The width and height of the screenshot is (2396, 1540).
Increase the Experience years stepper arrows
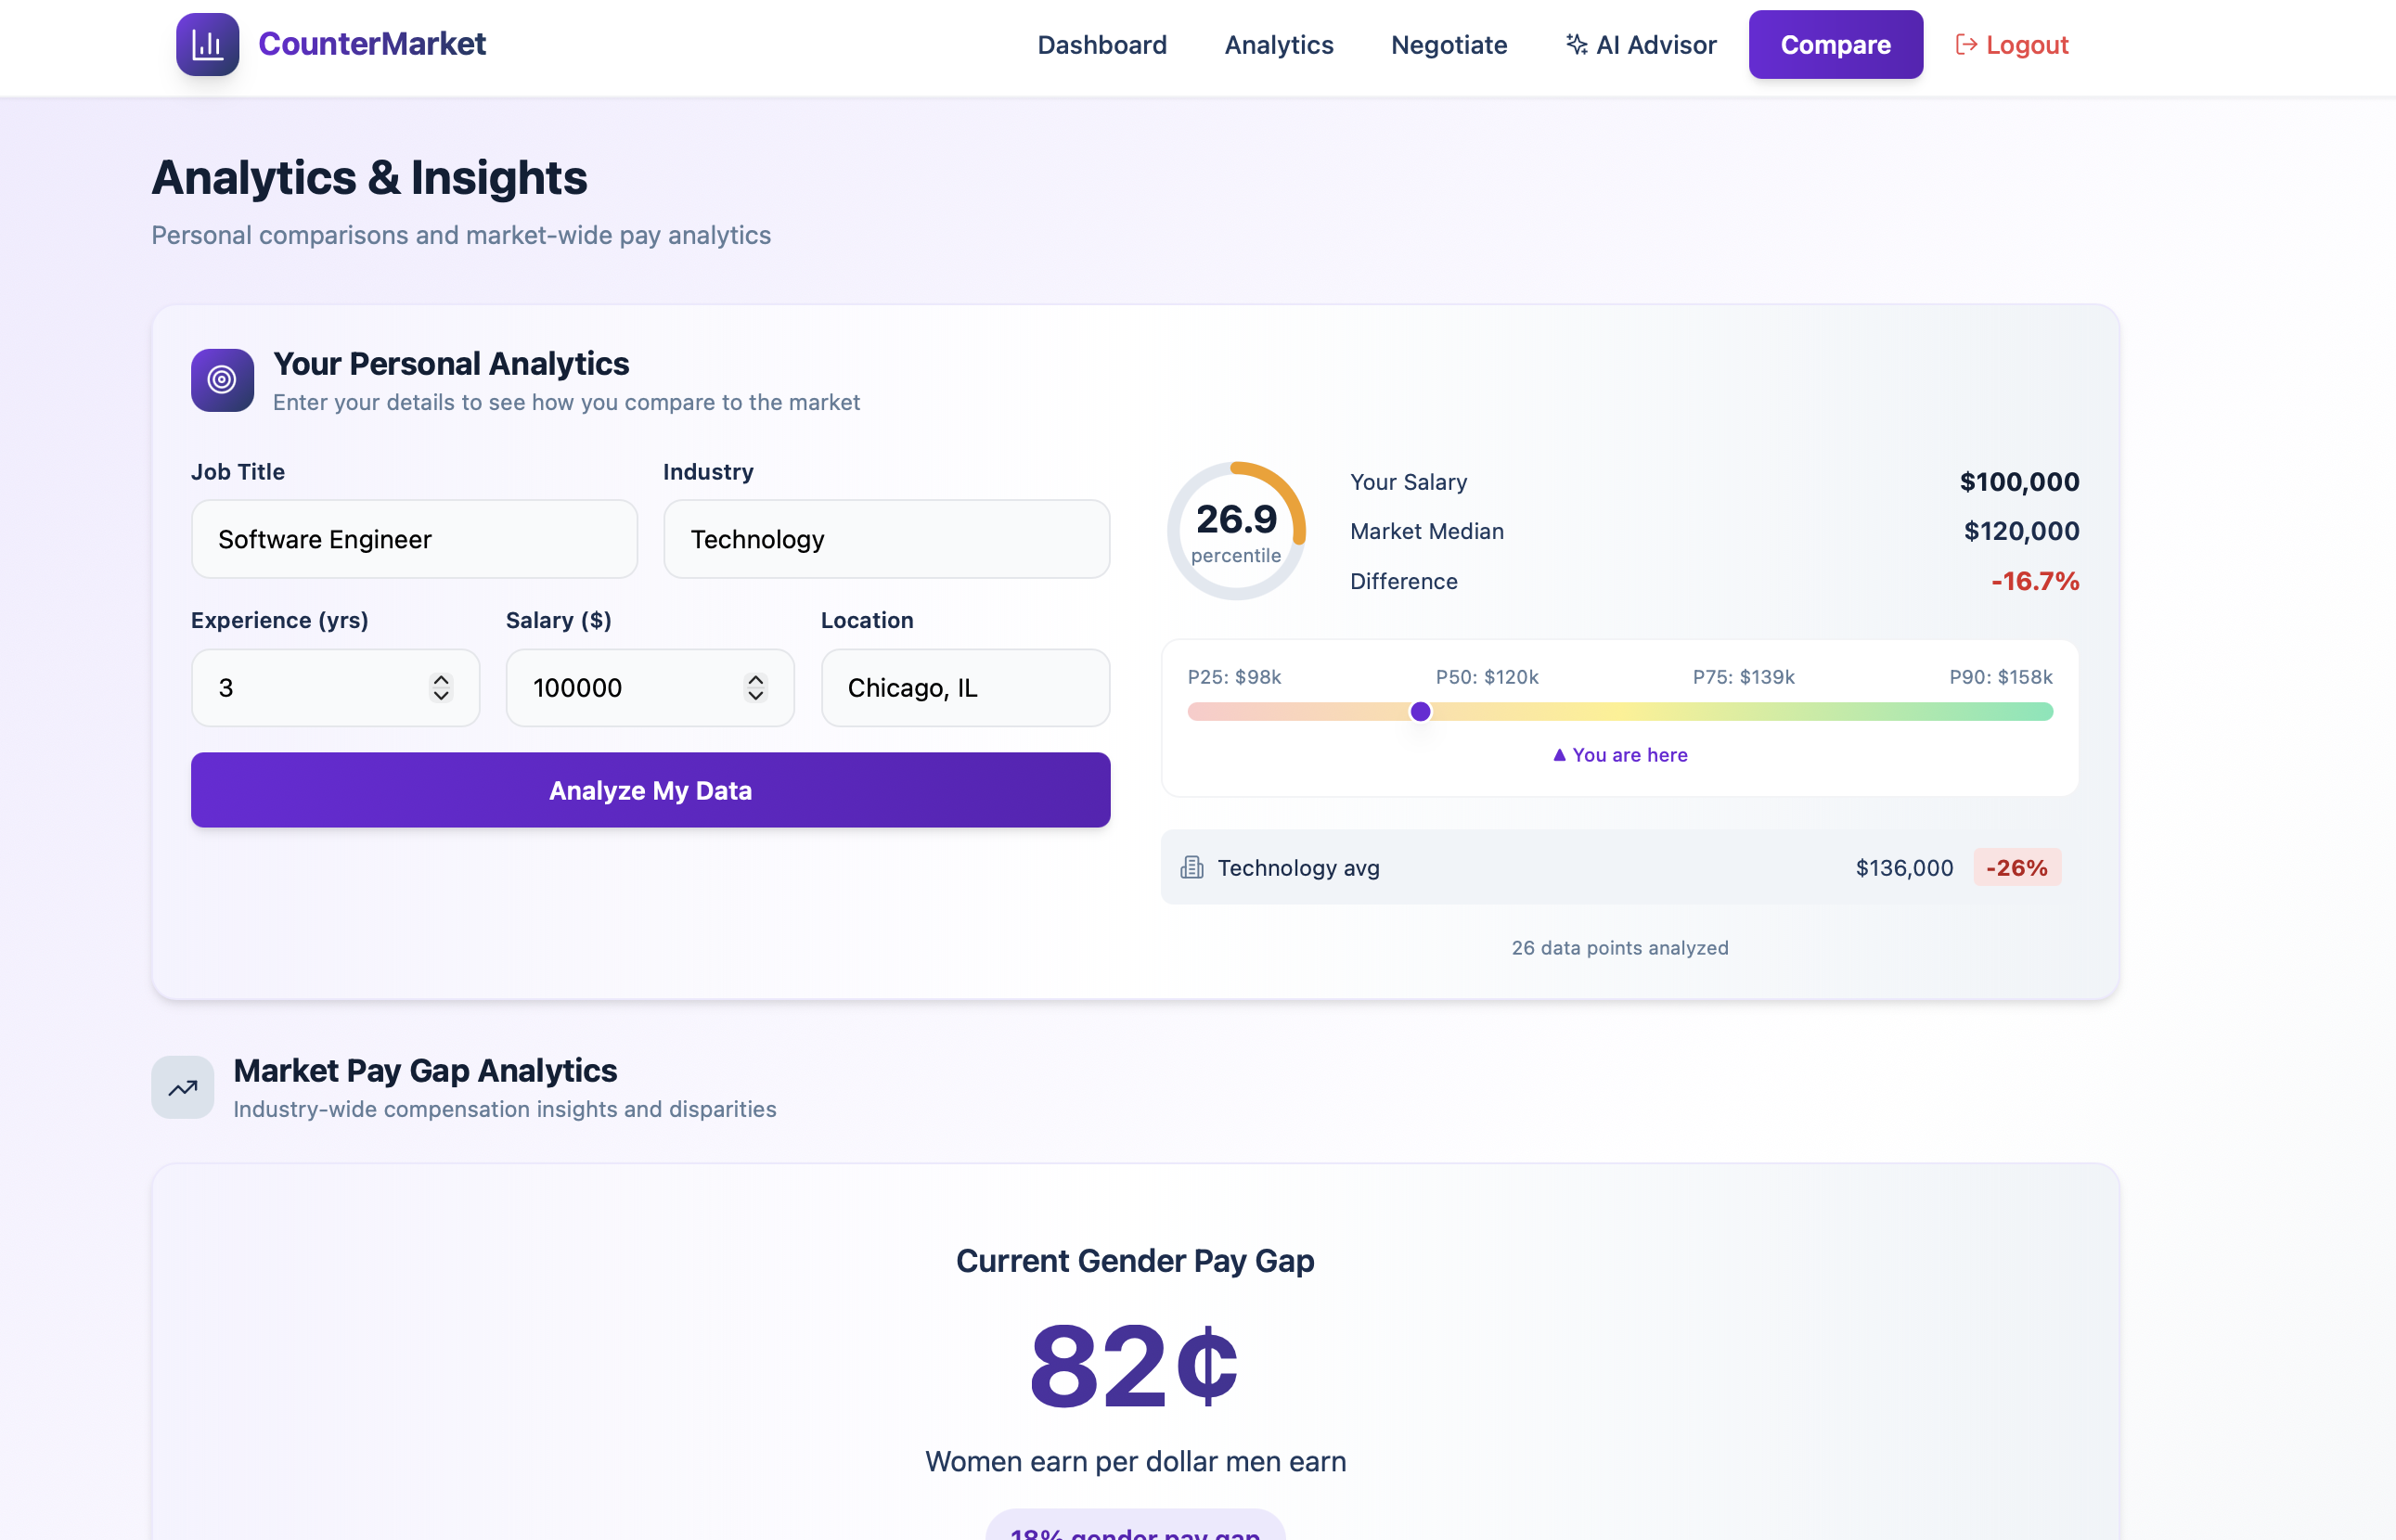pyautogui.click(x=441, y=680)
